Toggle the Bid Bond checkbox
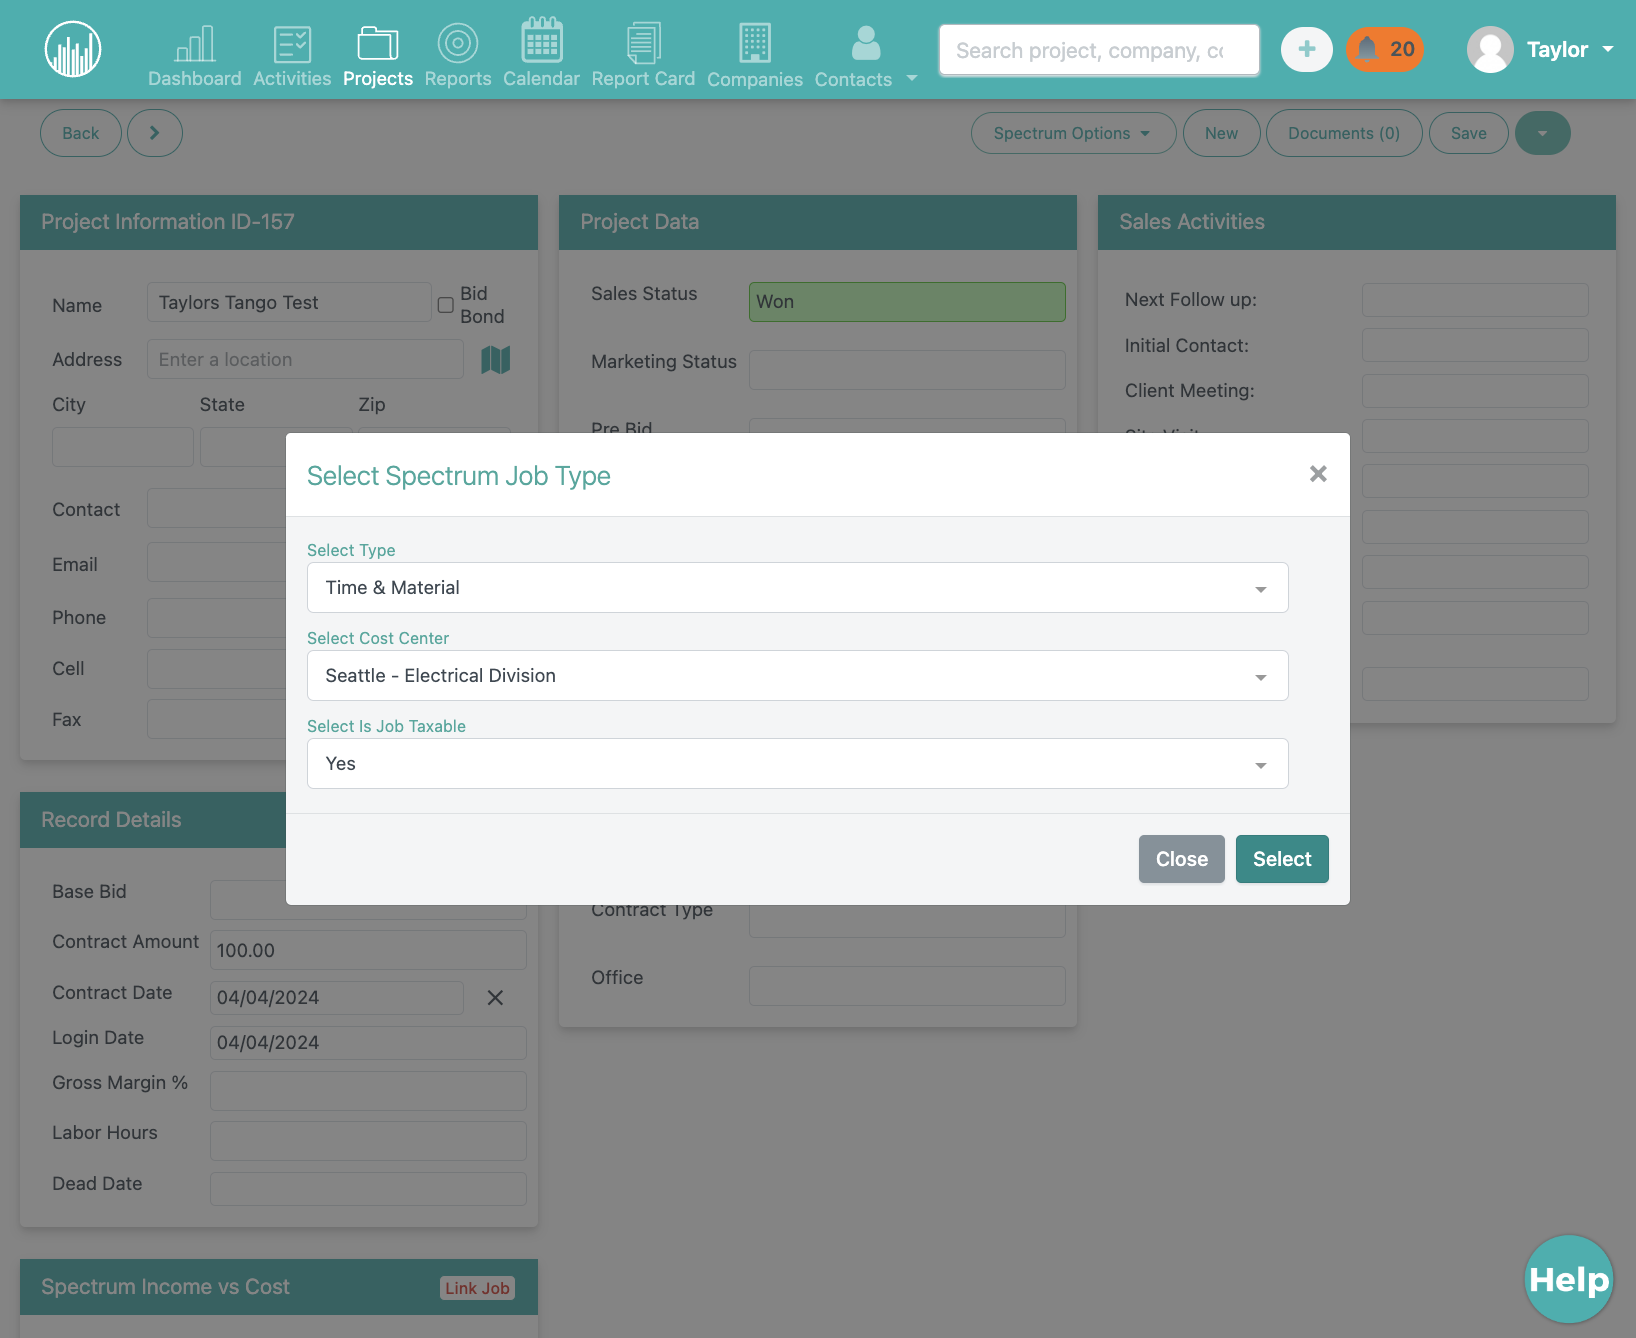 tap(446, 305)
